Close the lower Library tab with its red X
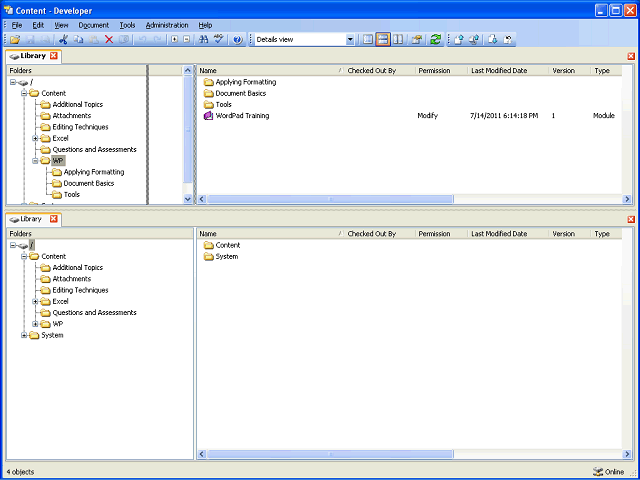 pos(53,219)
